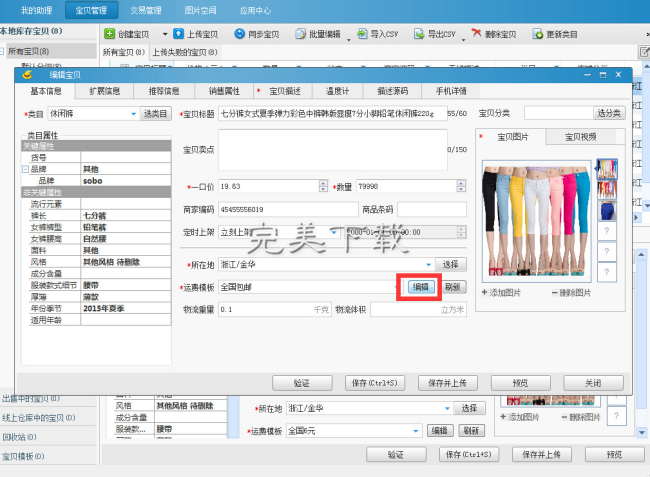650x477 pixels.
Task: Click the 裤长 七分裤 attribute value
Action: click(126, 216)
